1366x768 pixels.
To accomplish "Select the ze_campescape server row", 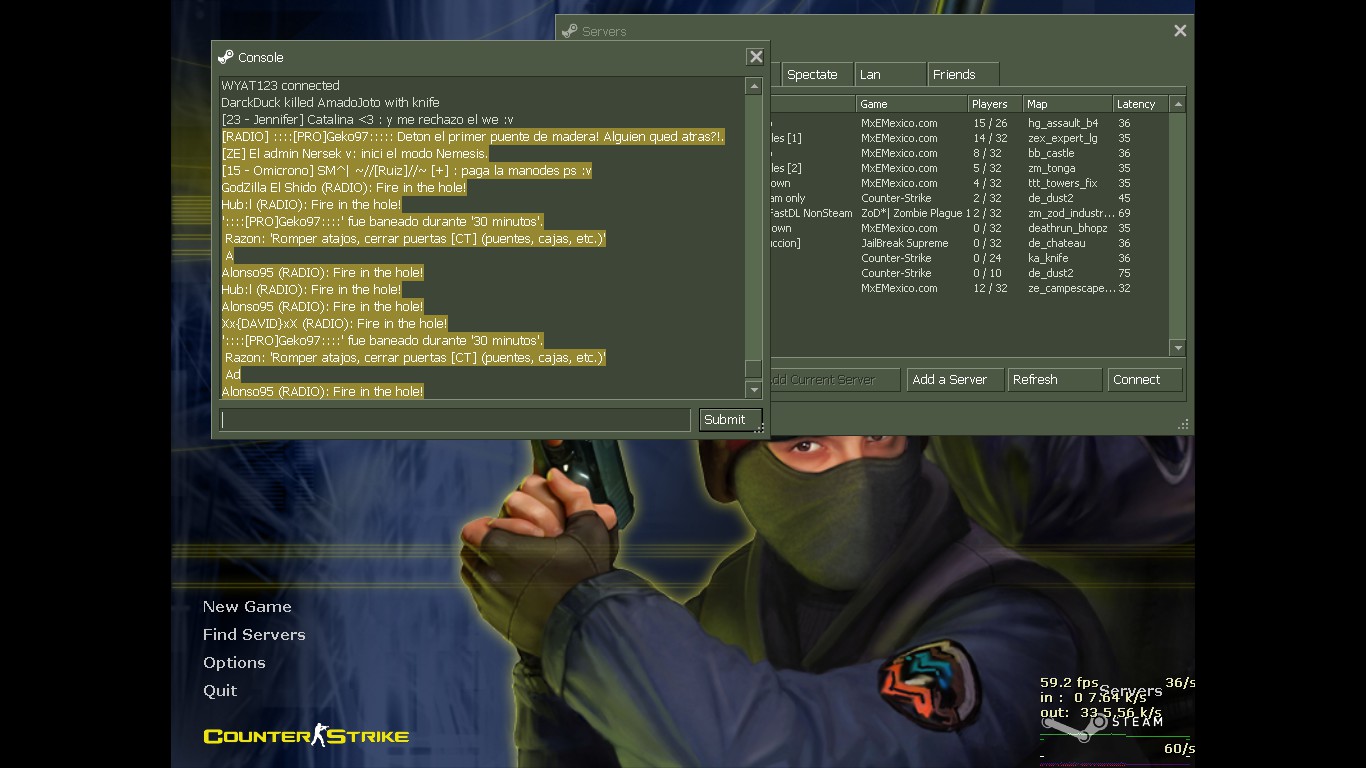I will click(x=968, y=288).
